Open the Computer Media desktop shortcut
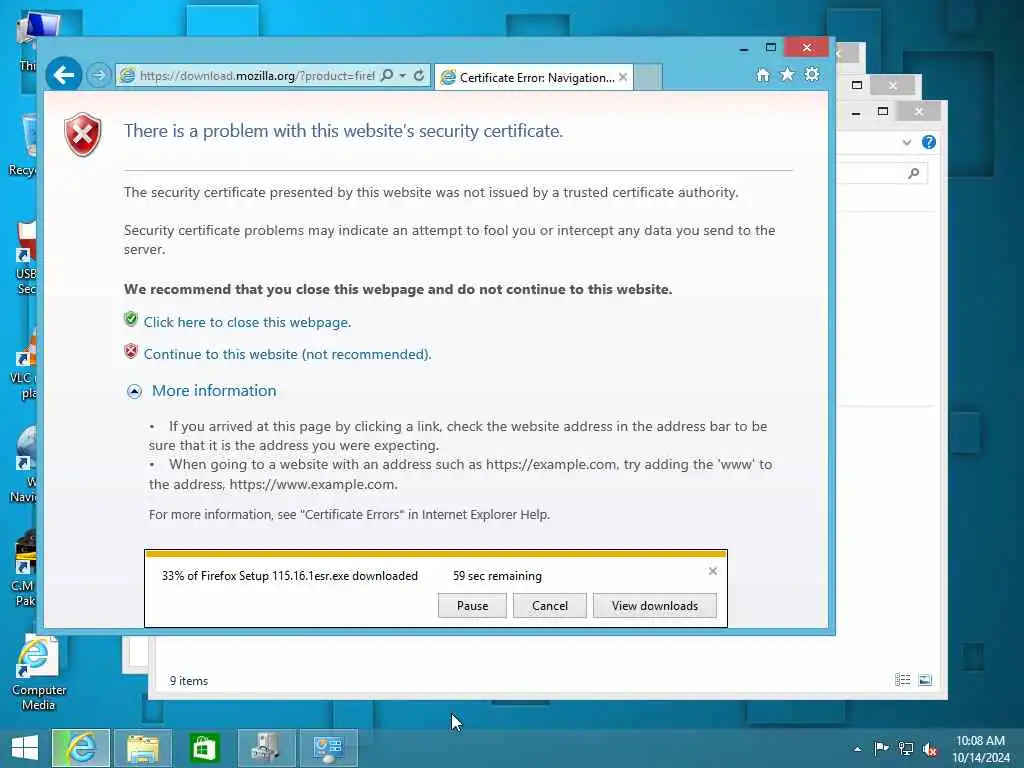Viewport: 1024px width, 768px height. [x=38, y=673]
